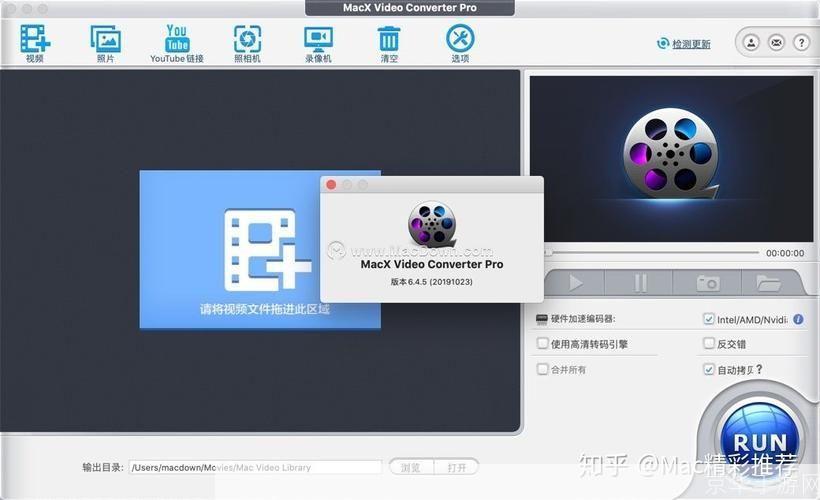Screen dimensions: 820x500
Task: Open the help question mark button
Action: point(802,42)
